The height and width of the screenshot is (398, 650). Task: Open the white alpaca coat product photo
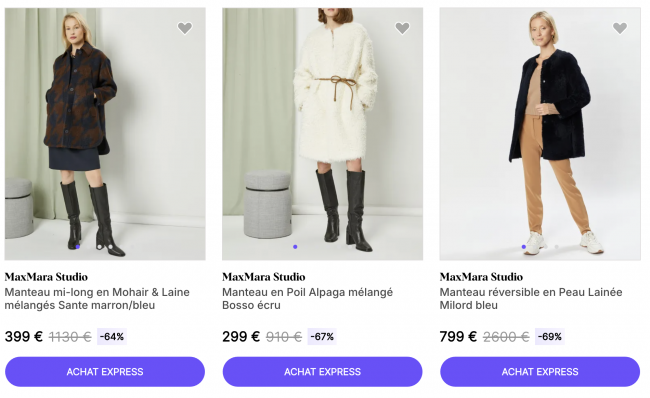tap(323, 134)
